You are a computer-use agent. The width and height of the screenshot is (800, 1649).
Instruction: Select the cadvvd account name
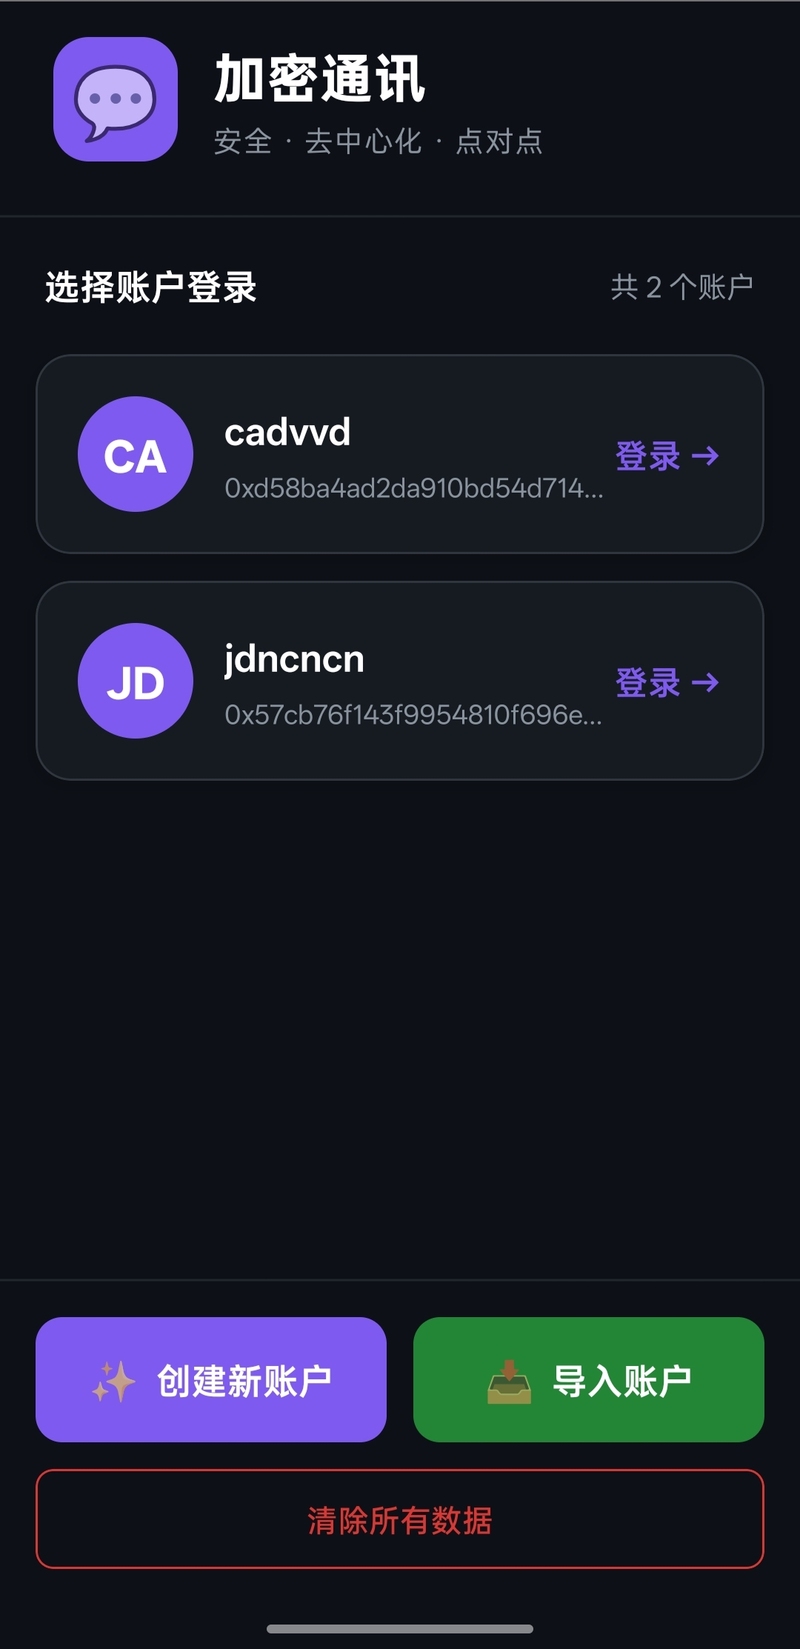(x=287, y=433)
